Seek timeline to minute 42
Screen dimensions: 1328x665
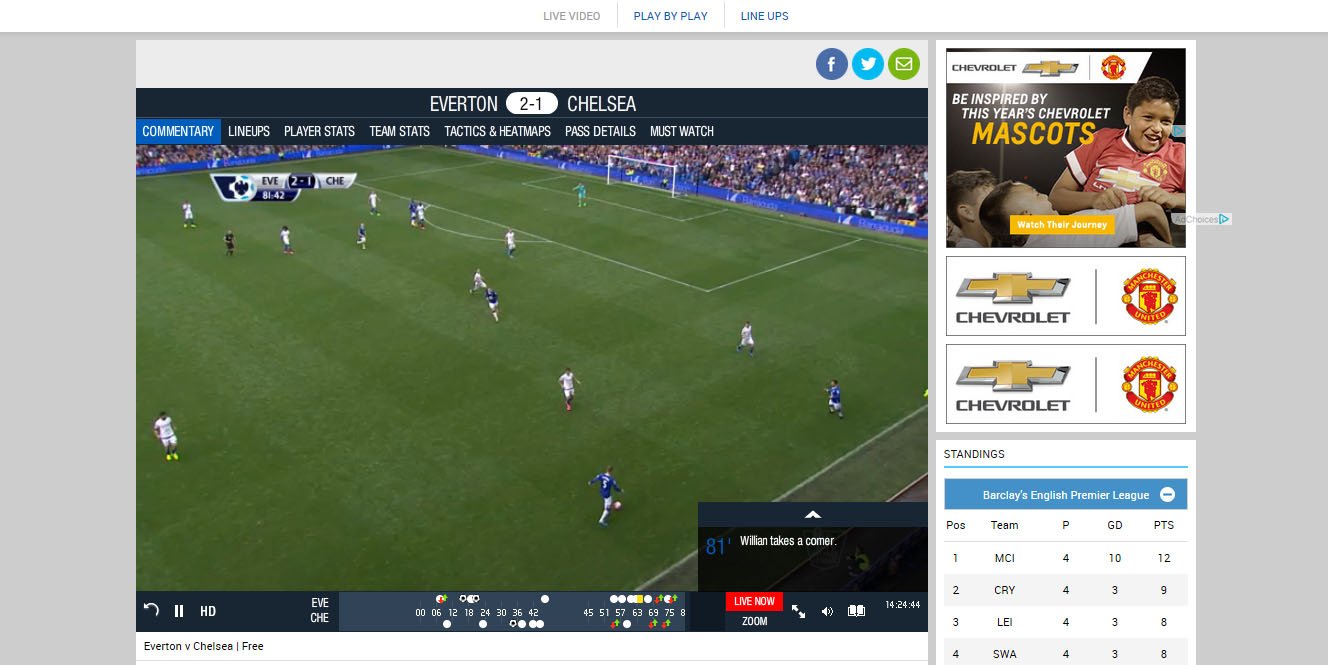pos(533,613)
